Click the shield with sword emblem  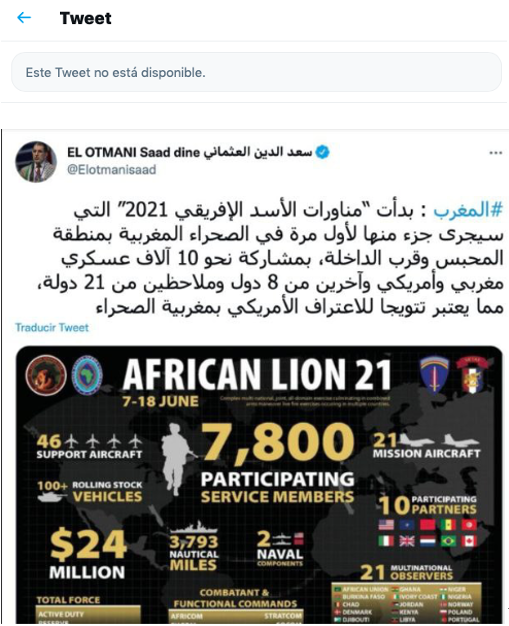tap(434, 375)
